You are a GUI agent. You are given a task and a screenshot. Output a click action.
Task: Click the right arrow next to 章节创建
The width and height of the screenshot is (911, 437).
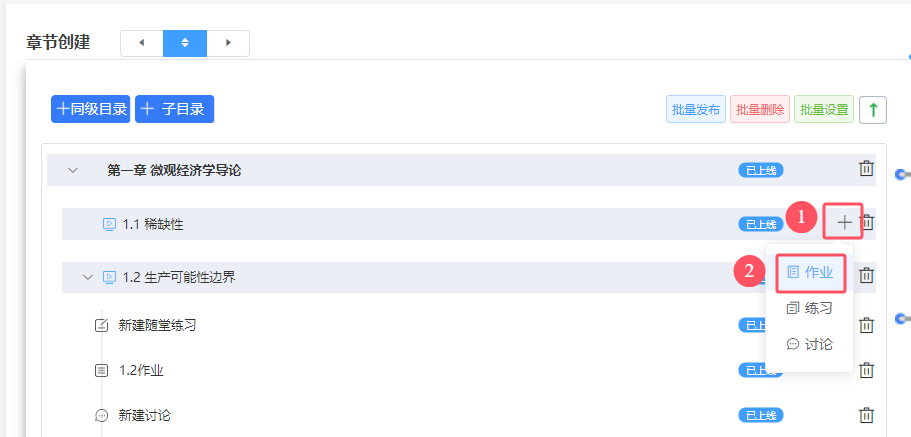(x=228, y=43)
